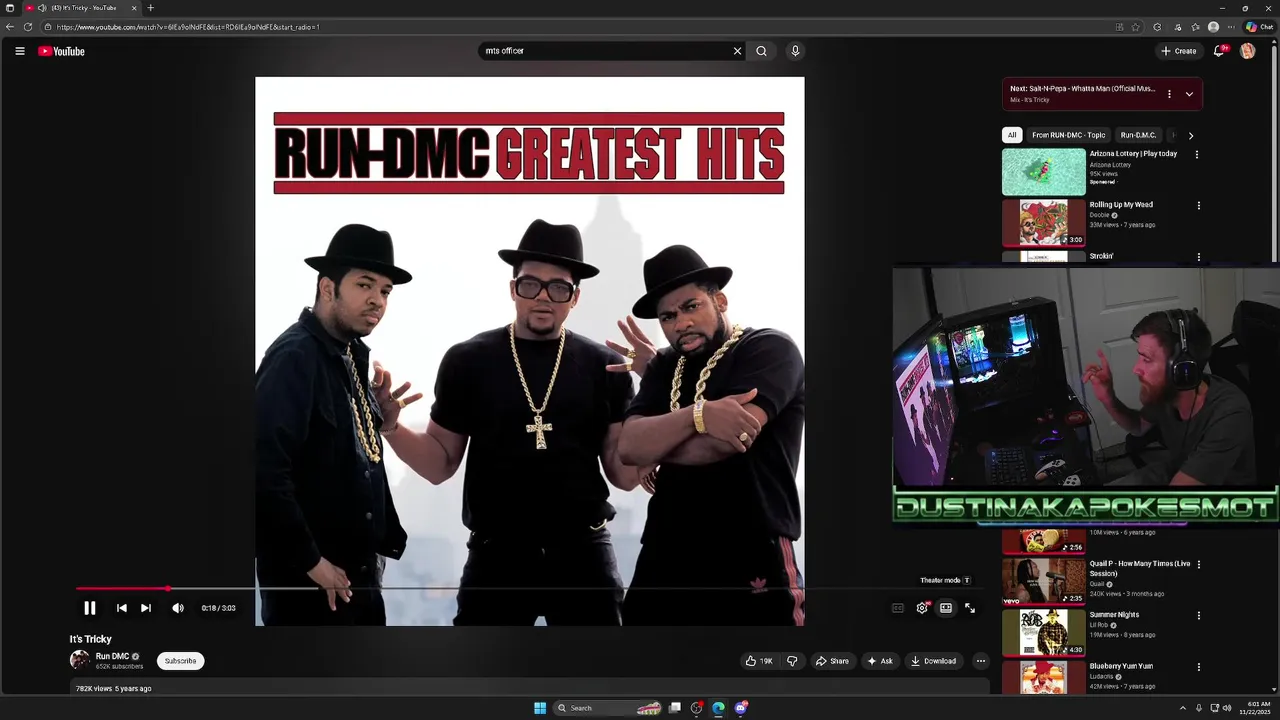Open the Run DMC channel avatar

[x=80, y=660]
